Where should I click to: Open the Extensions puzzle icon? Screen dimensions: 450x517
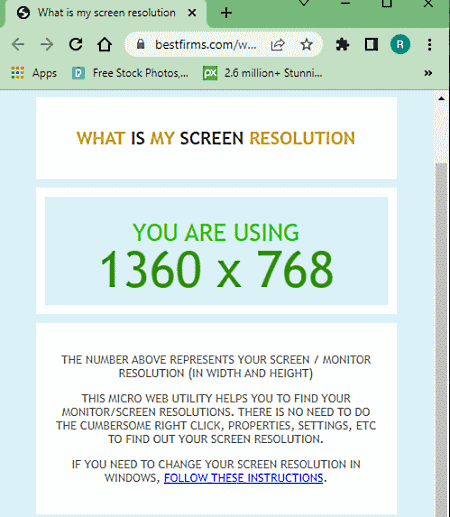coord(342,44)
